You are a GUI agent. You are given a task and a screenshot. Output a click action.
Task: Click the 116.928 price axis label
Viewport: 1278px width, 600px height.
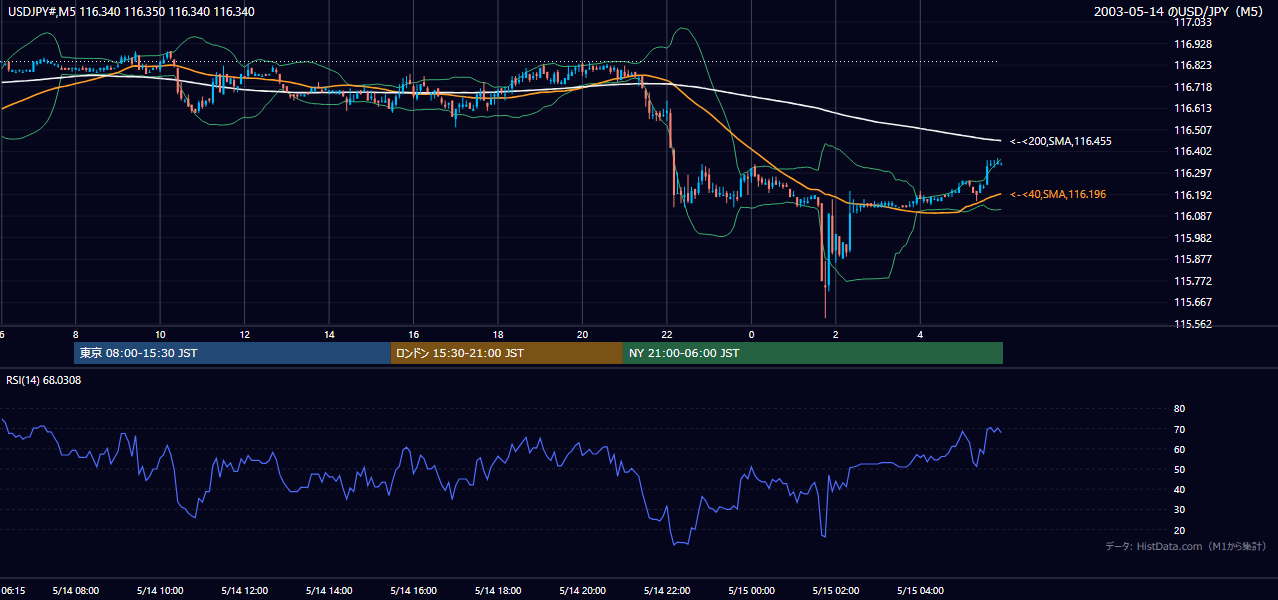pos(1191,44)
